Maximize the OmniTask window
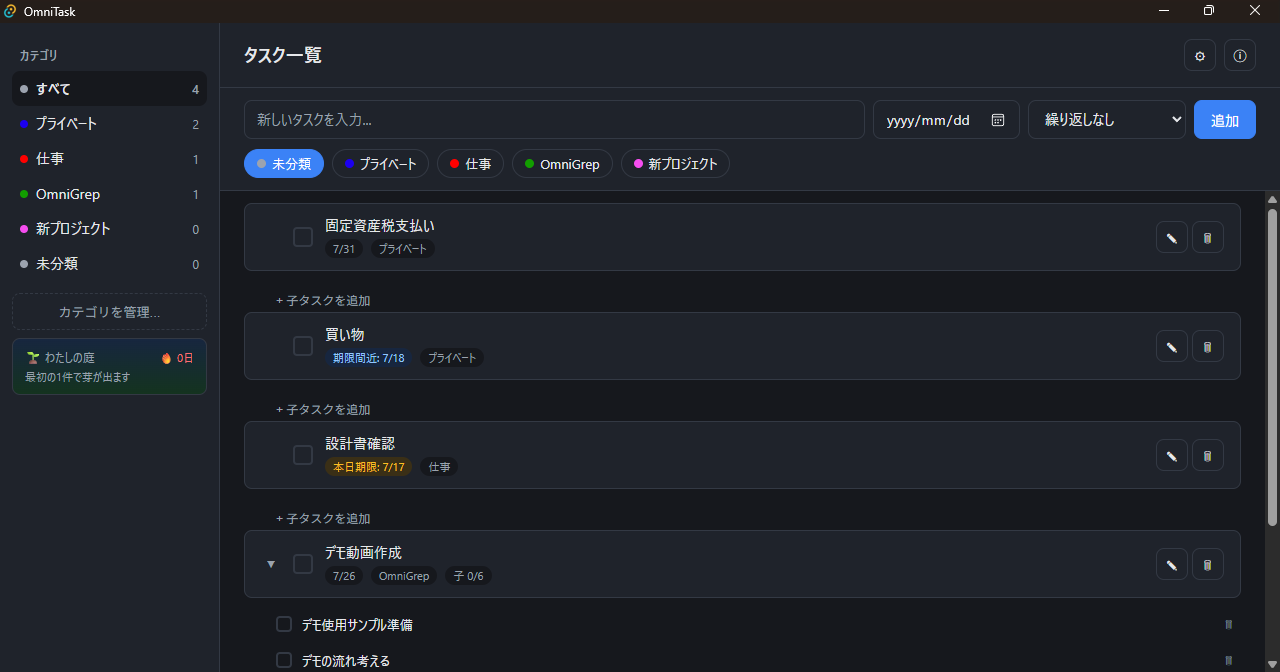The image size is (1280, 672). pos(1209,10)
